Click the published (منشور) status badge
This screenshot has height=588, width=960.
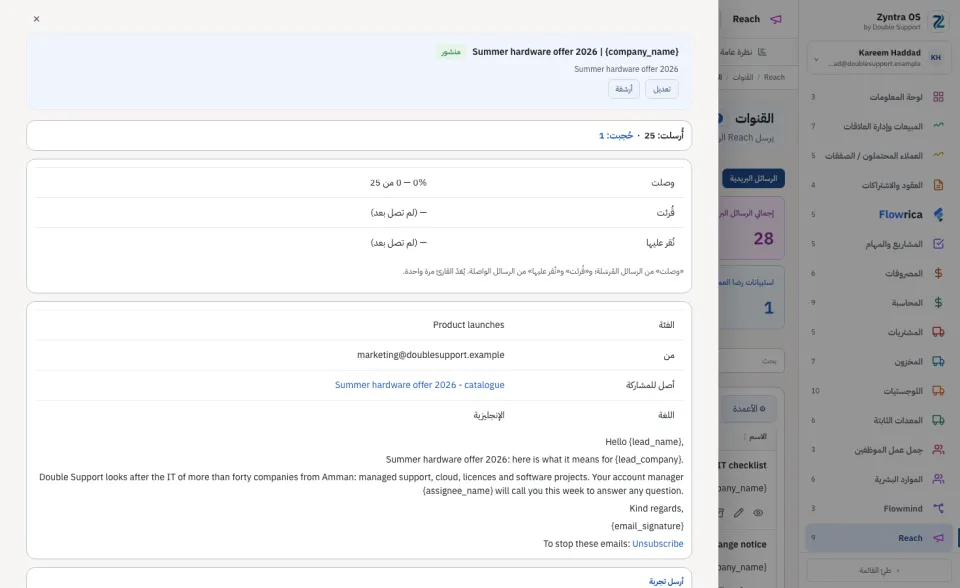point(451,52)
